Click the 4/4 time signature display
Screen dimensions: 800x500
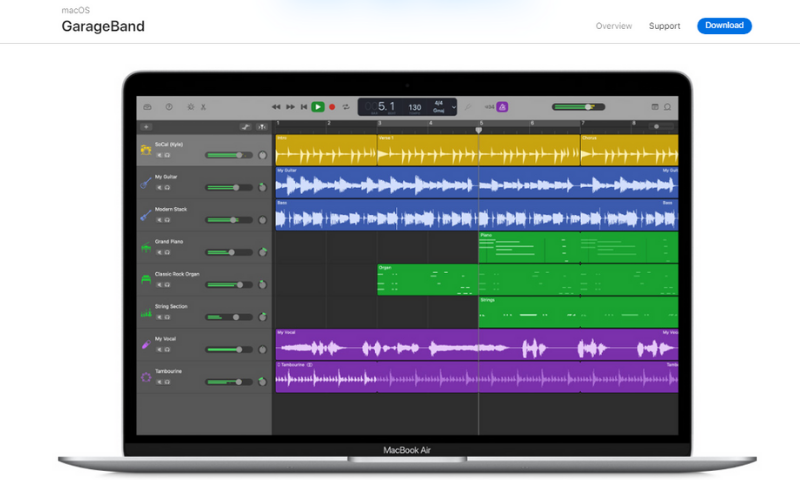tap(439, 103)
